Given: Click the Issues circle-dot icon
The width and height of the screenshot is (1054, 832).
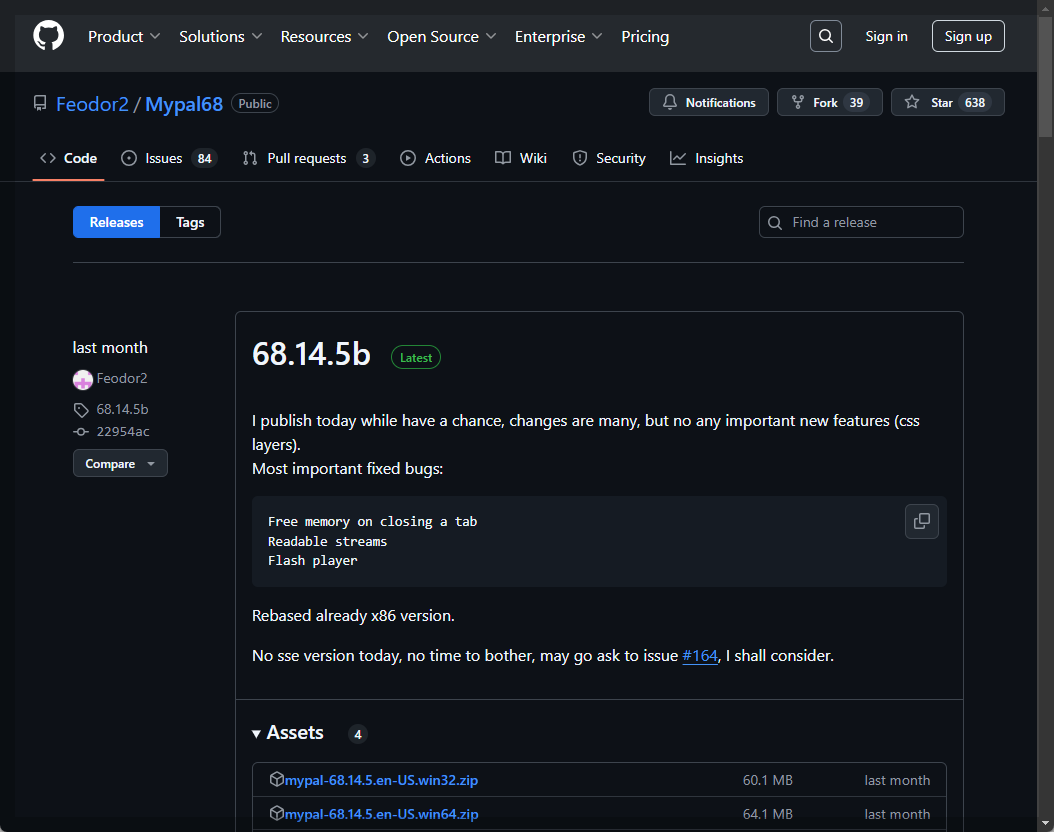Looking at the screenshot, I should tap(128, 159).
